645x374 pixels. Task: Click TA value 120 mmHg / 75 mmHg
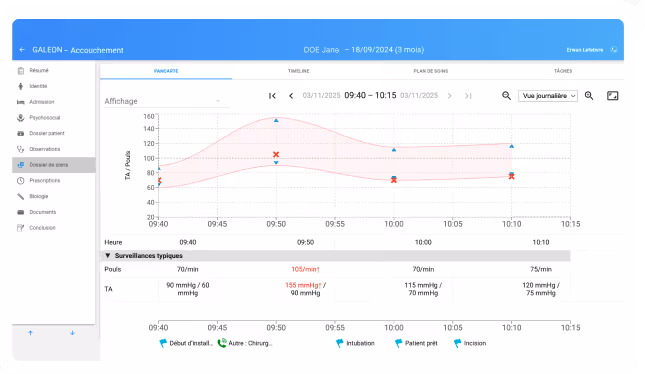pyautogui.click(x=541, y=289)
